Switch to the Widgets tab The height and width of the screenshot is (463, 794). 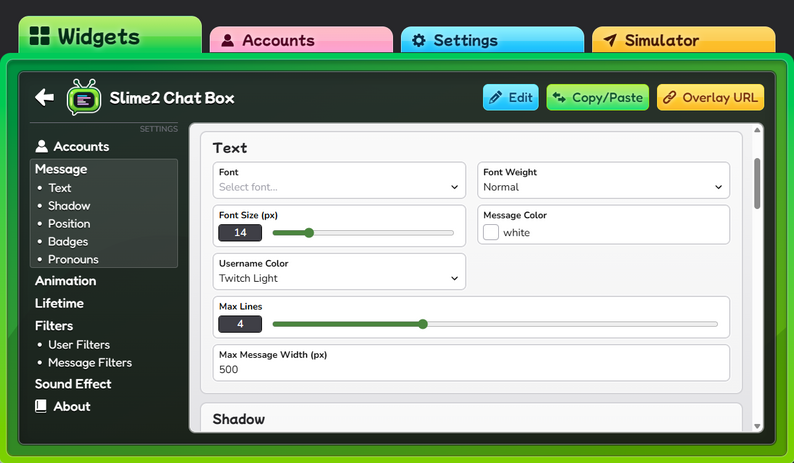pos(110,35)
